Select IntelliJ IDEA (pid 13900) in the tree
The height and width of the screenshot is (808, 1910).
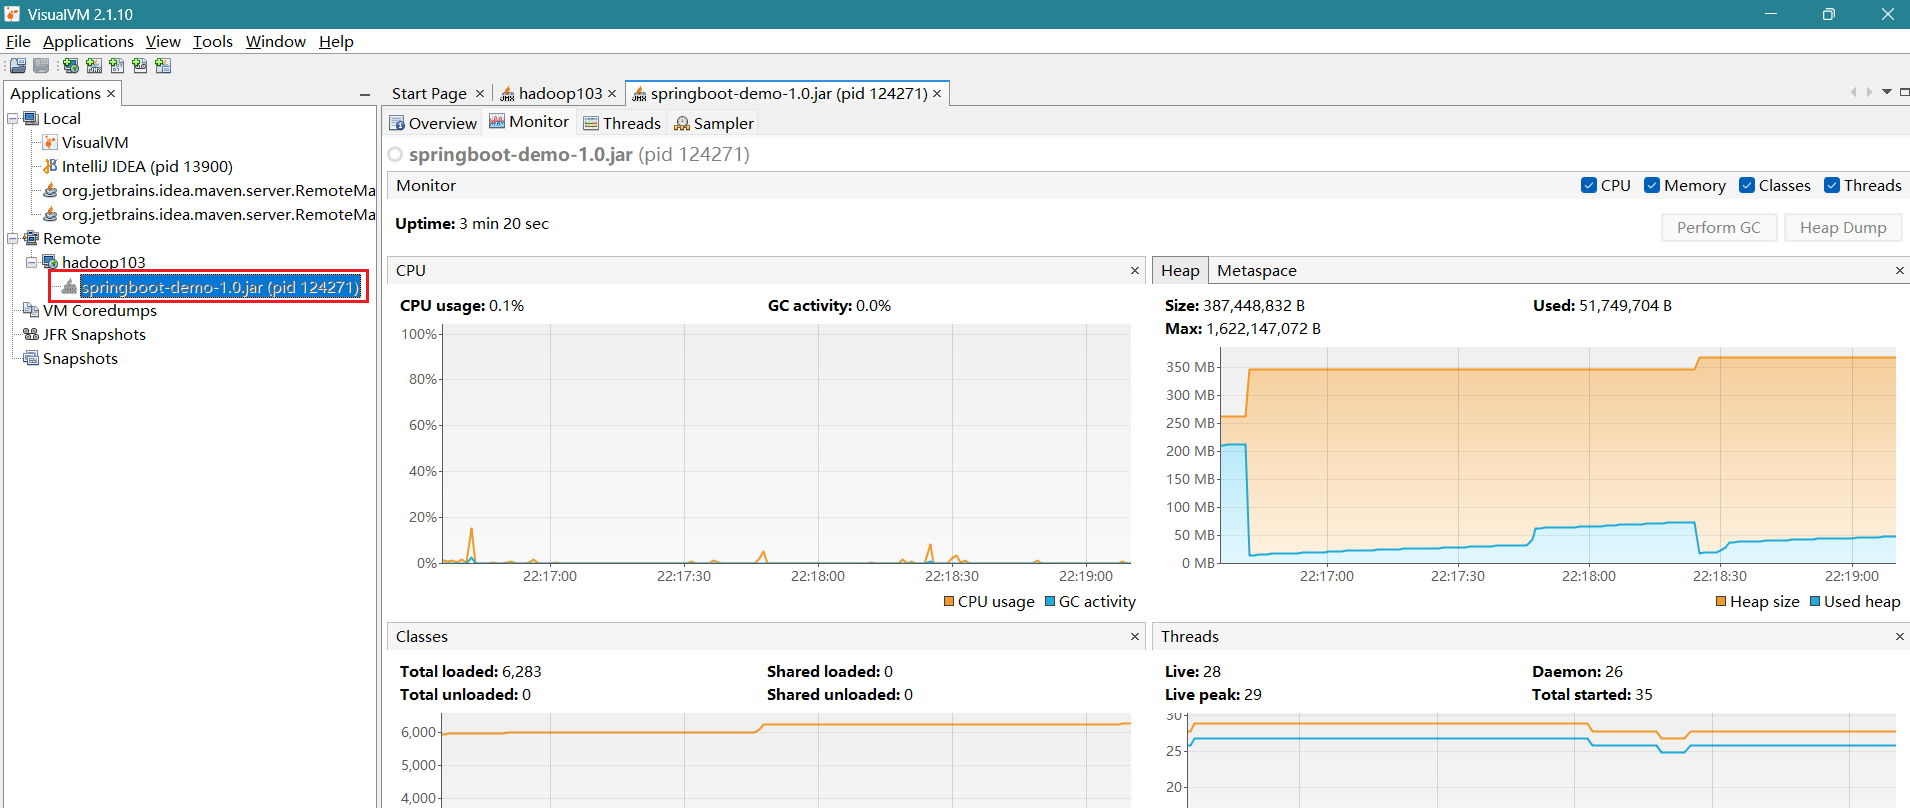pyautogui.click(x=147, y=167)
